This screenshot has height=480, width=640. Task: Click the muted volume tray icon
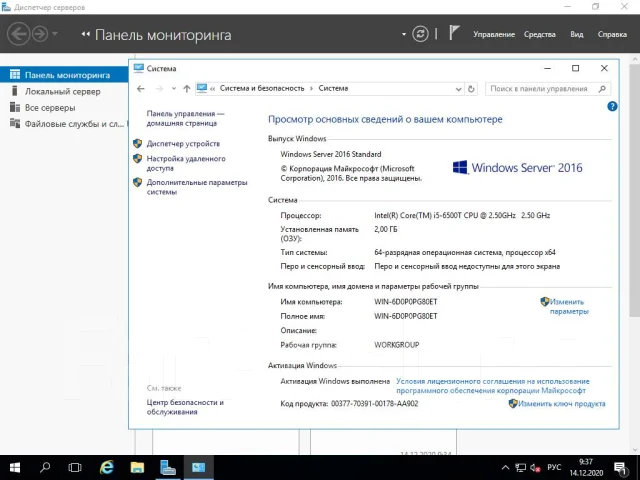(x=535, y=468)
